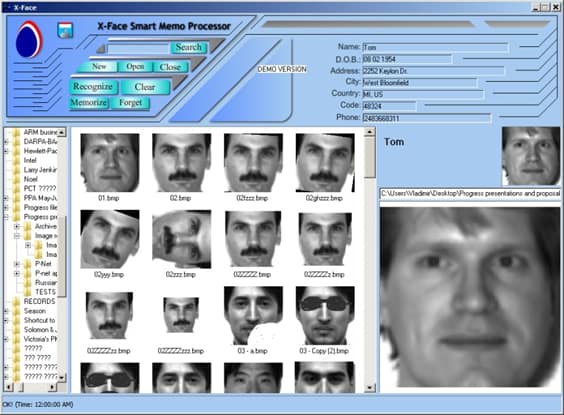This screenshot has height=415, width=564.
Task: Click the Tom portrait above the path field
Action: coord(531,156)
